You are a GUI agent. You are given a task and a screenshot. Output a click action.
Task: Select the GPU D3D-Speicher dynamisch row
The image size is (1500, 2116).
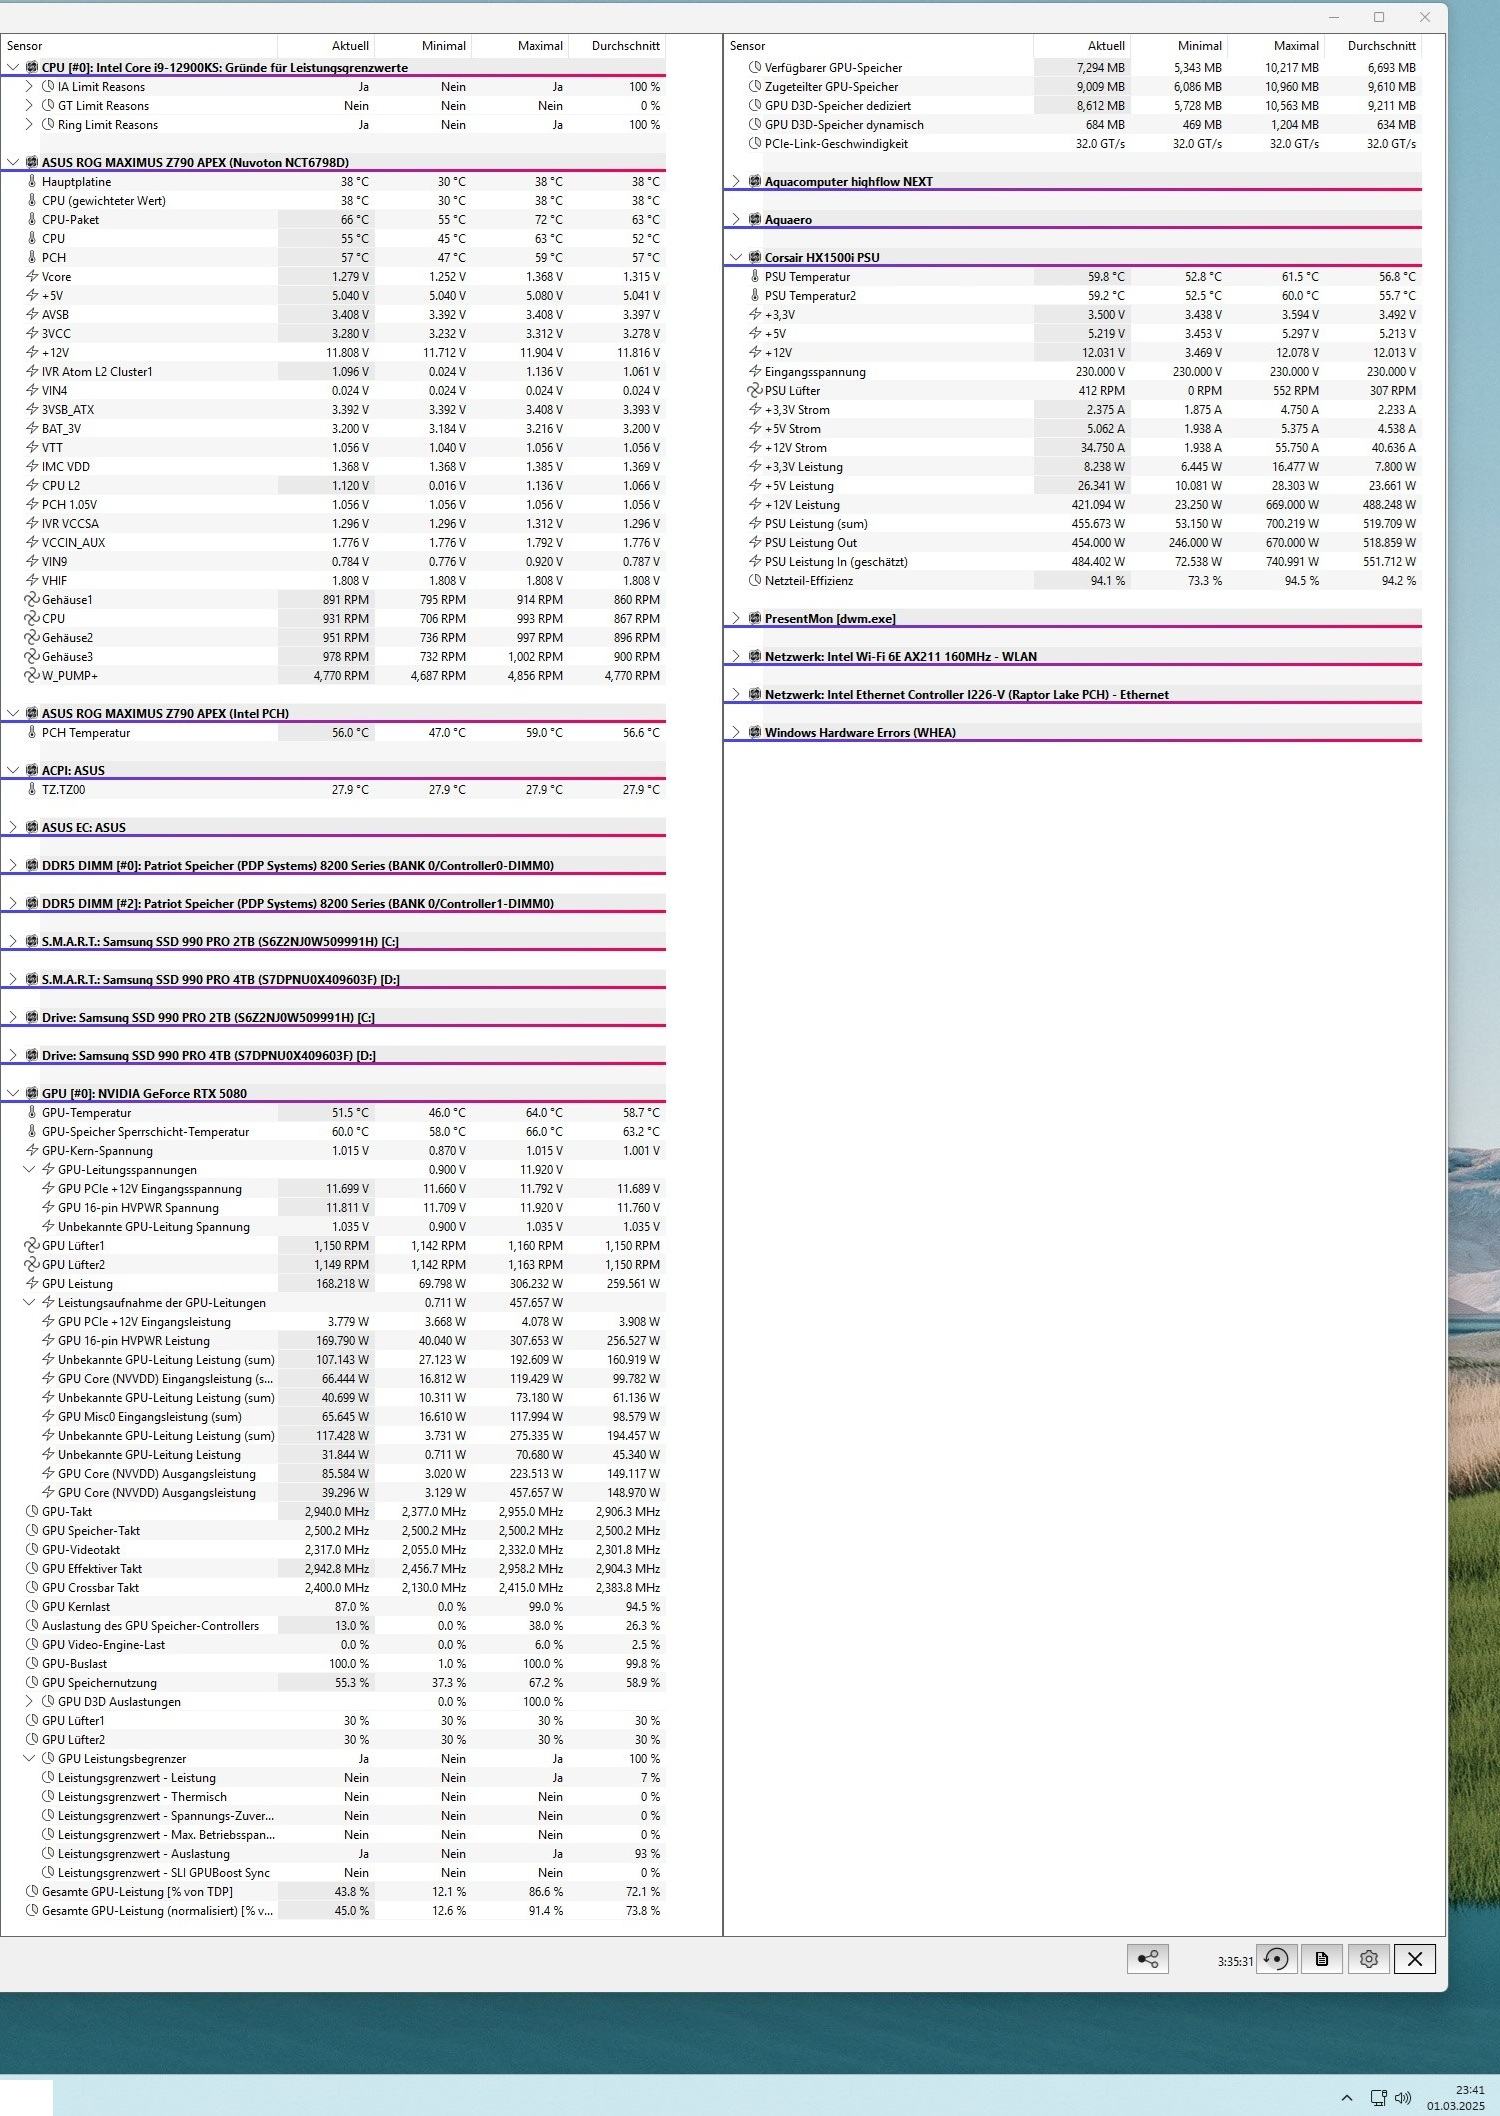[x=1073, y=124]
